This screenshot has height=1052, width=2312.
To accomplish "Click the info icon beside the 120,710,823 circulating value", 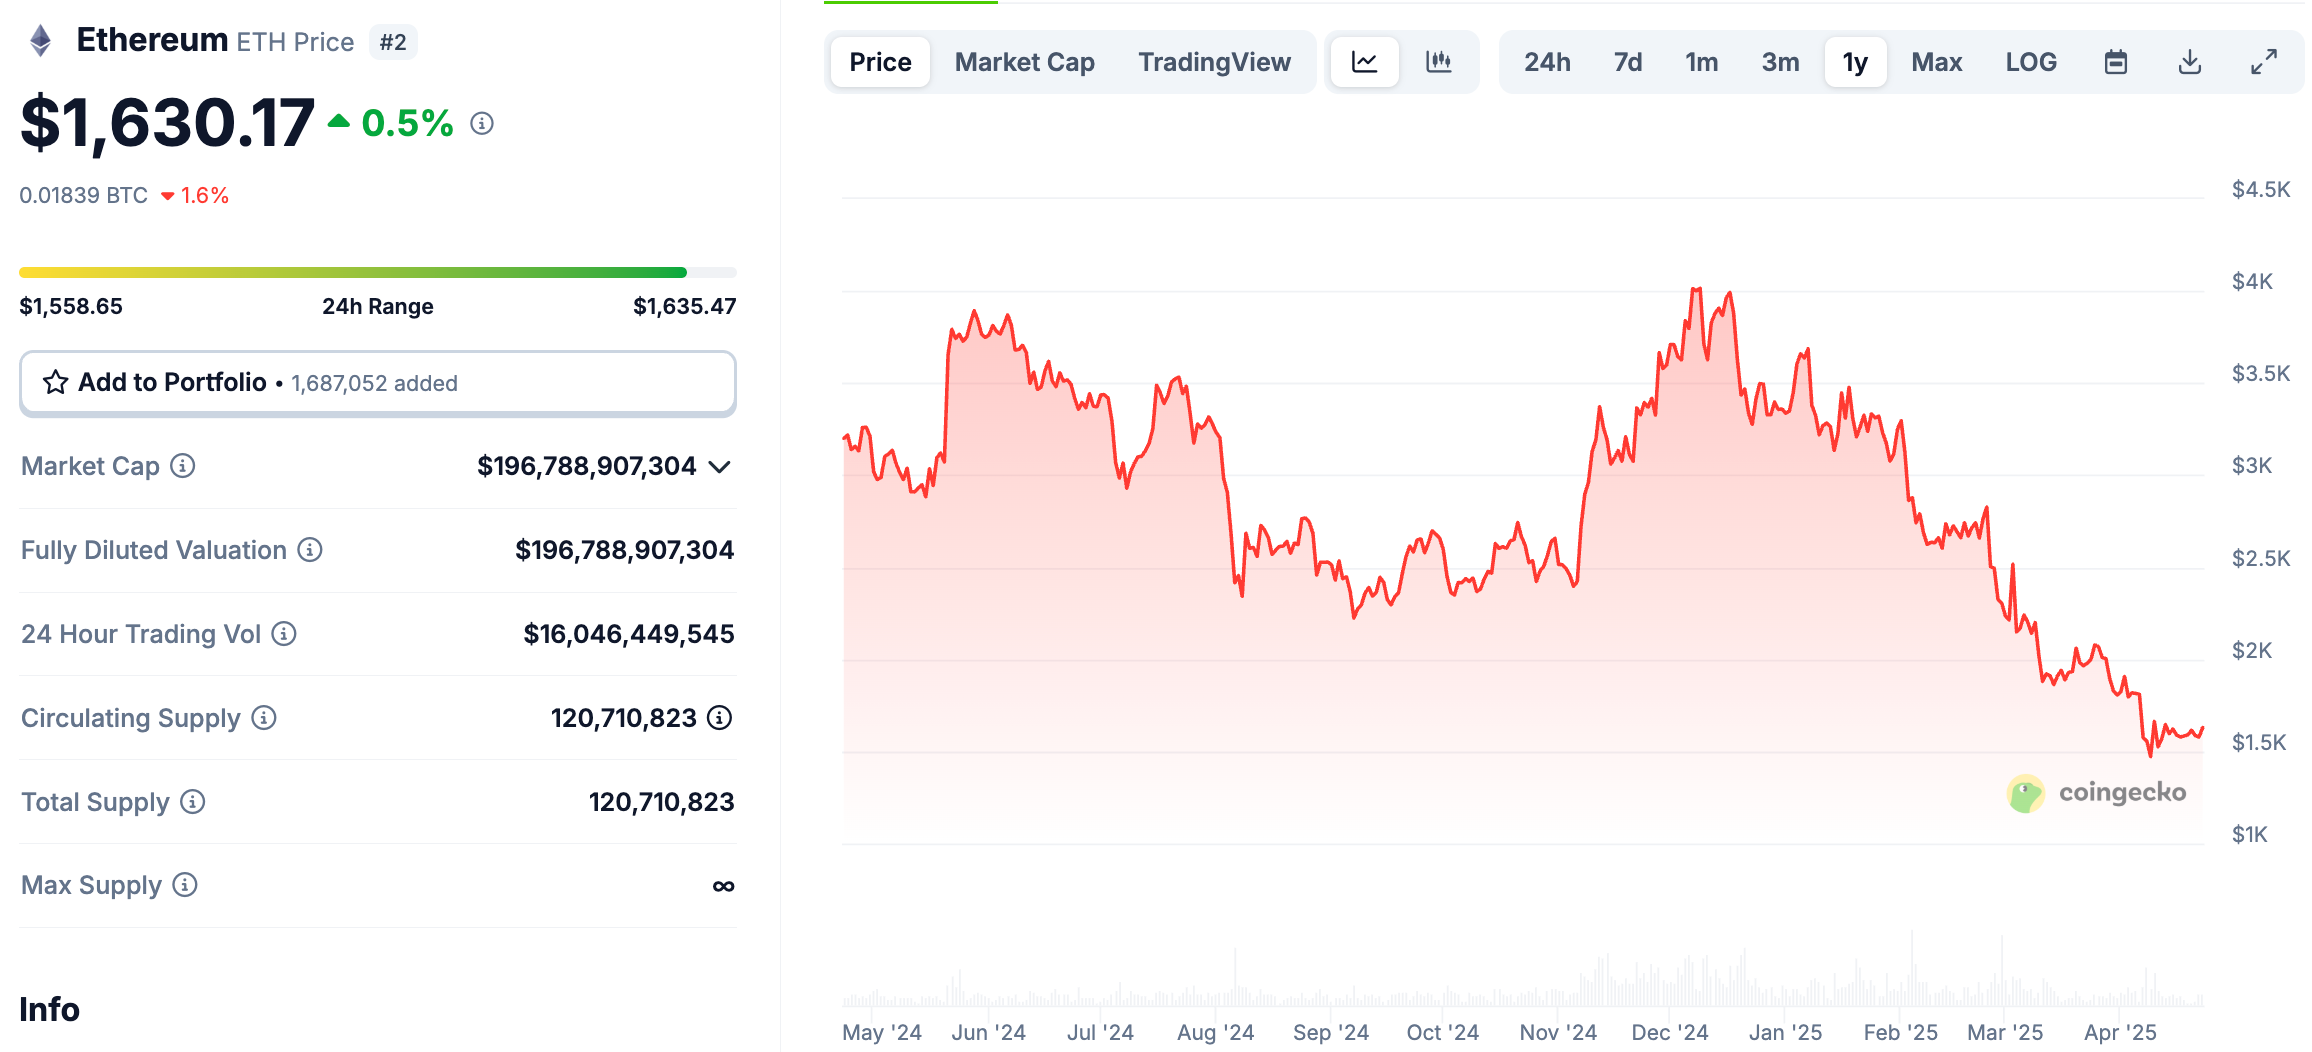I will click(720, 718).
